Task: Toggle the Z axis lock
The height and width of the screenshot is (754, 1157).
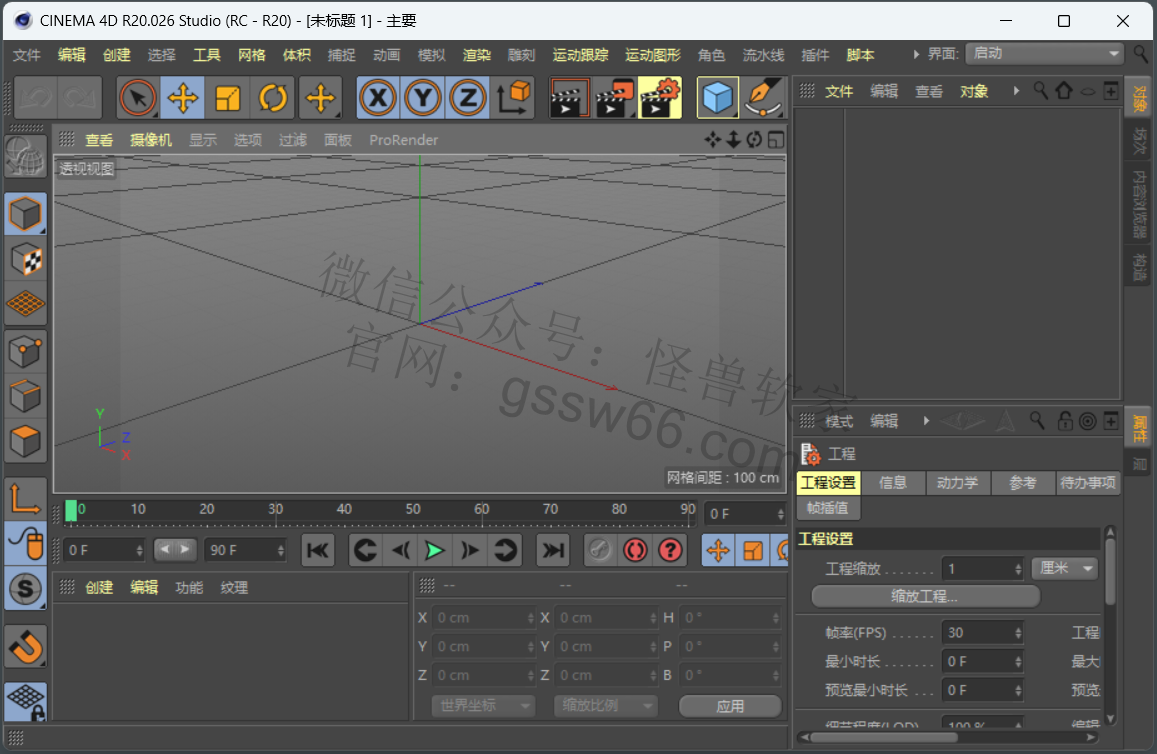Action: (468, 98)
